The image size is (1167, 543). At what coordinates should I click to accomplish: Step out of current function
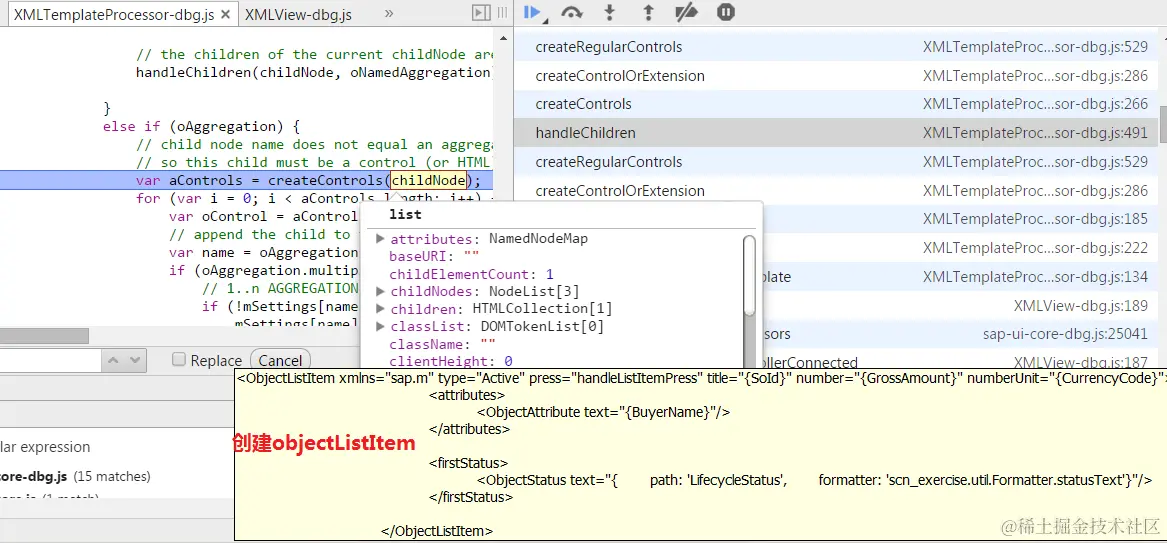pyautogui.click(x=648, y=12)
